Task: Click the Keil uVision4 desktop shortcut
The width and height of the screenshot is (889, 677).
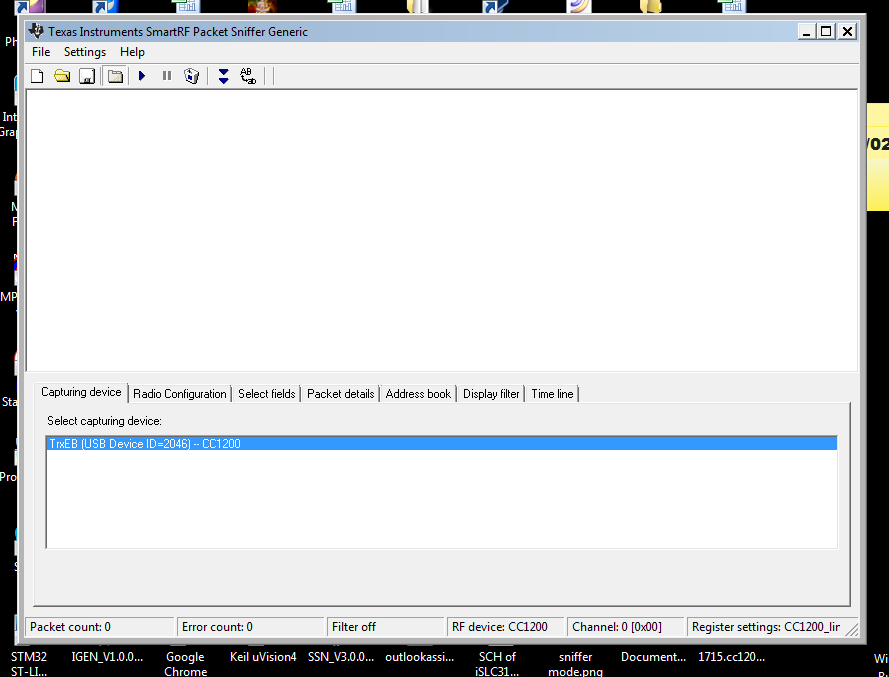Action: pyautogui.click(x=263, y=657)
